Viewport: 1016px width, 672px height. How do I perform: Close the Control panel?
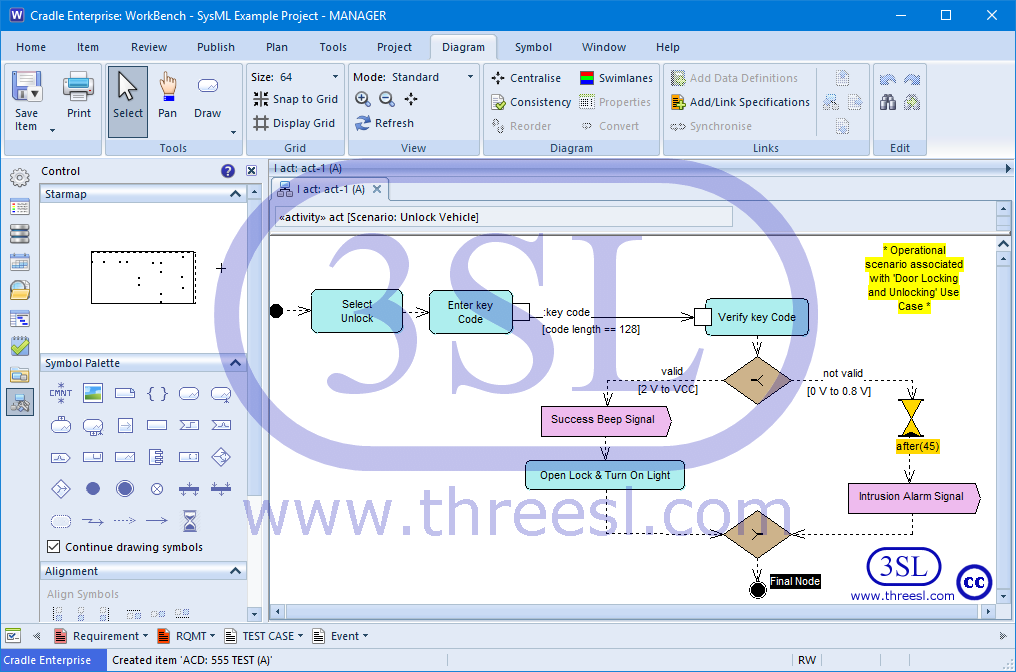(x=251, y=171)
